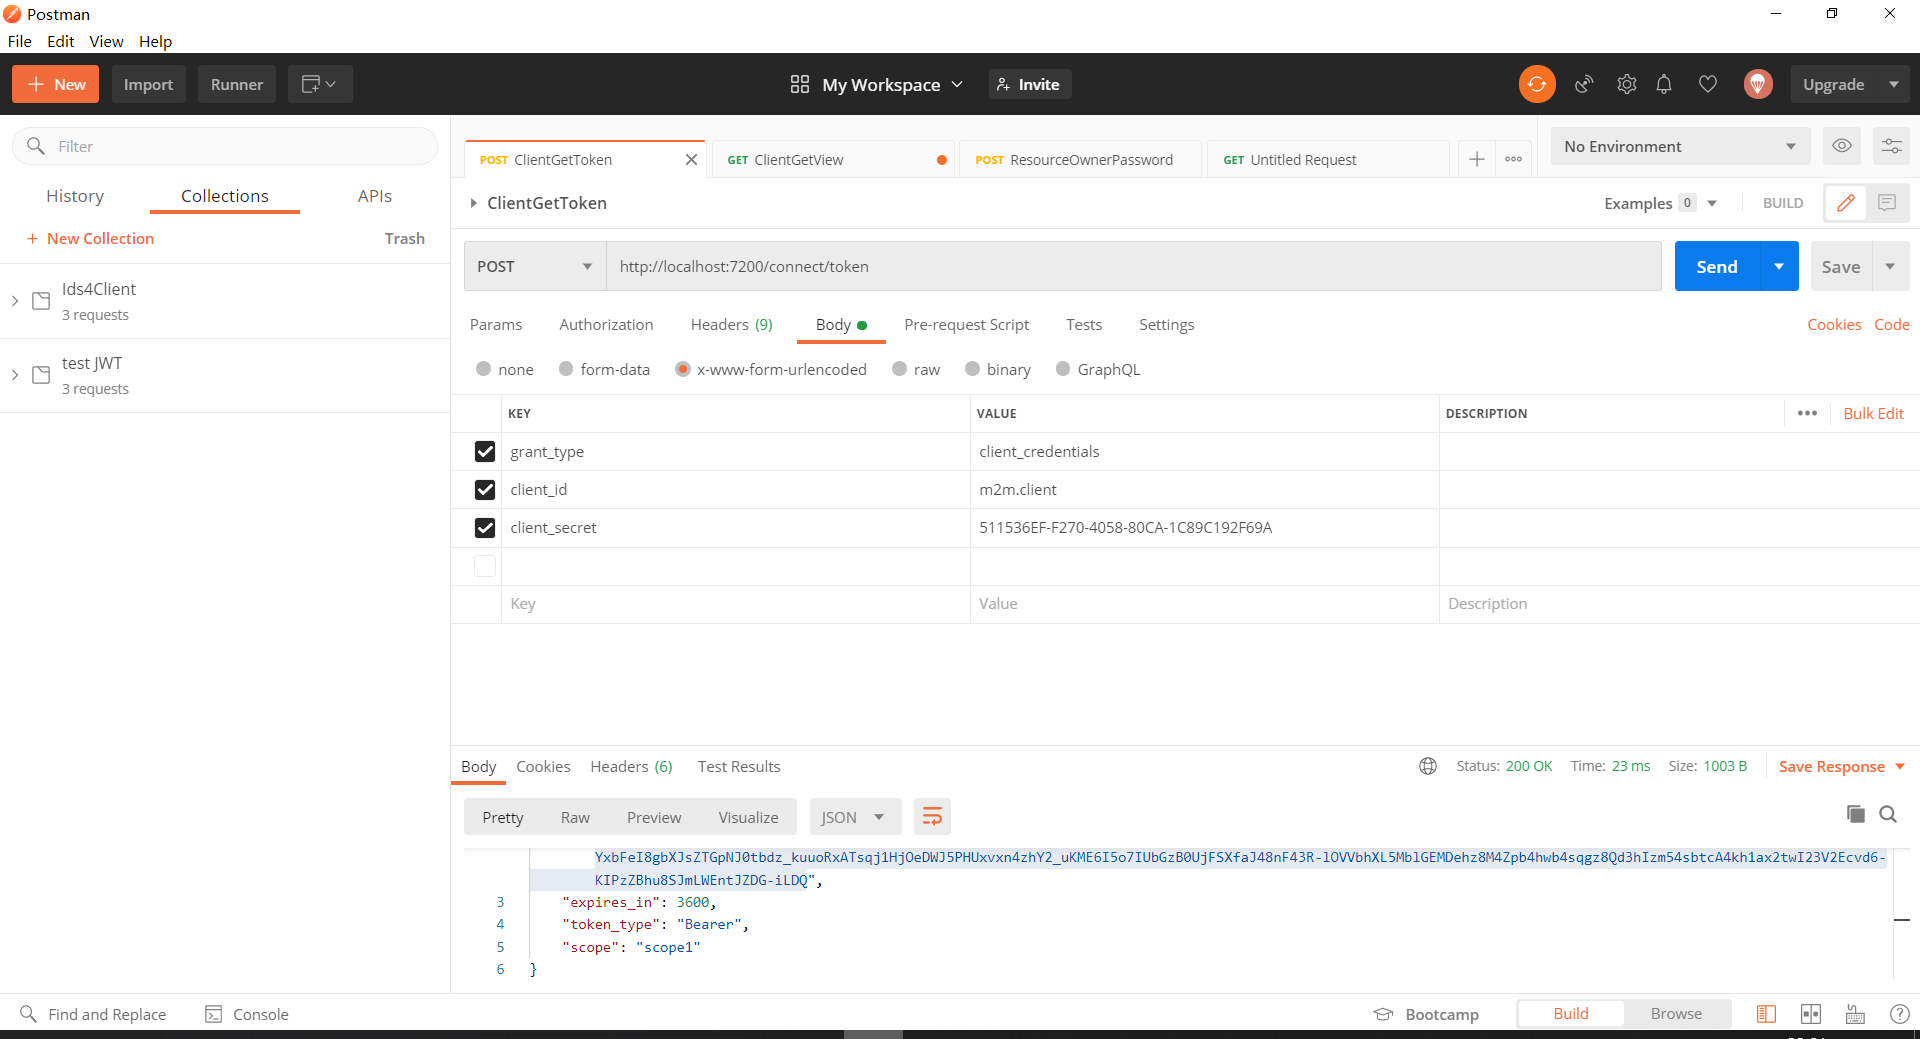Uncheck the client_id row checkbox
The image size is (1920, 1039).
[485, 490]
